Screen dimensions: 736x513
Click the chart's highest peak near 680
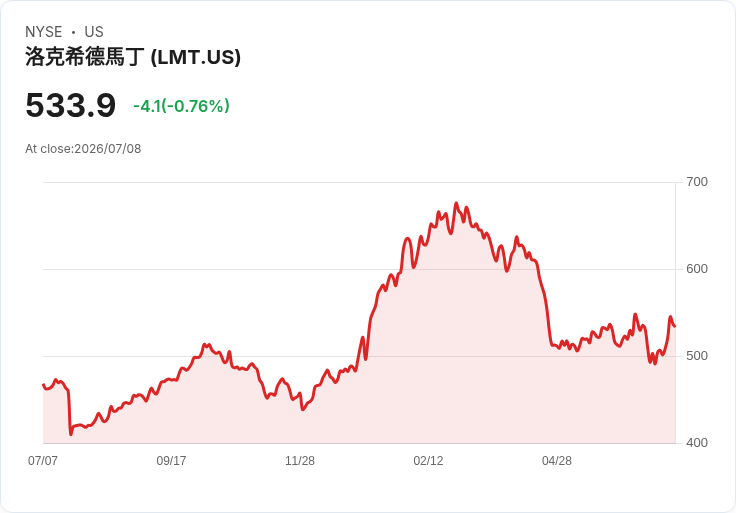tap(456, 203)
